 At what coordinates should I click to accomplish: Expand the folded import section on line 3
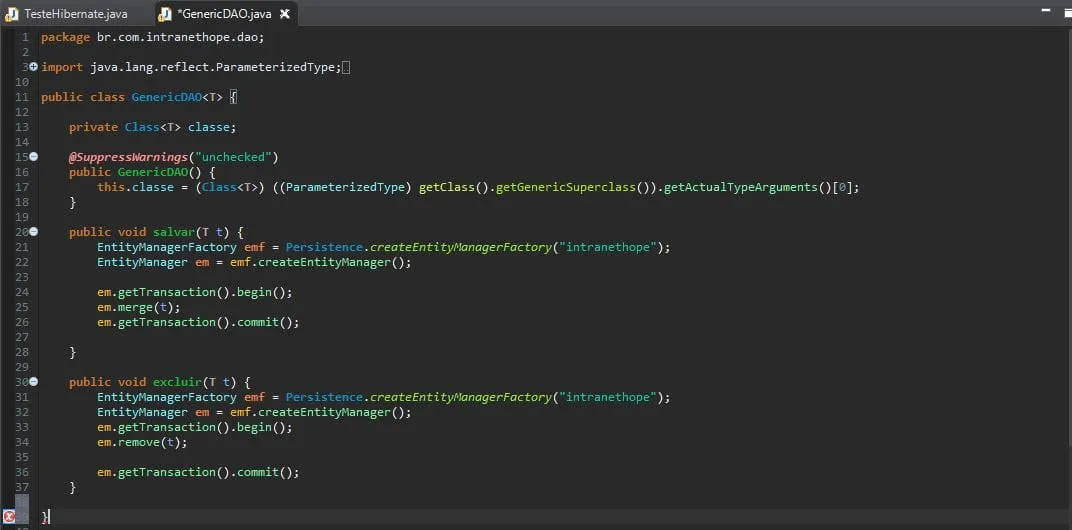coord(33,67)
